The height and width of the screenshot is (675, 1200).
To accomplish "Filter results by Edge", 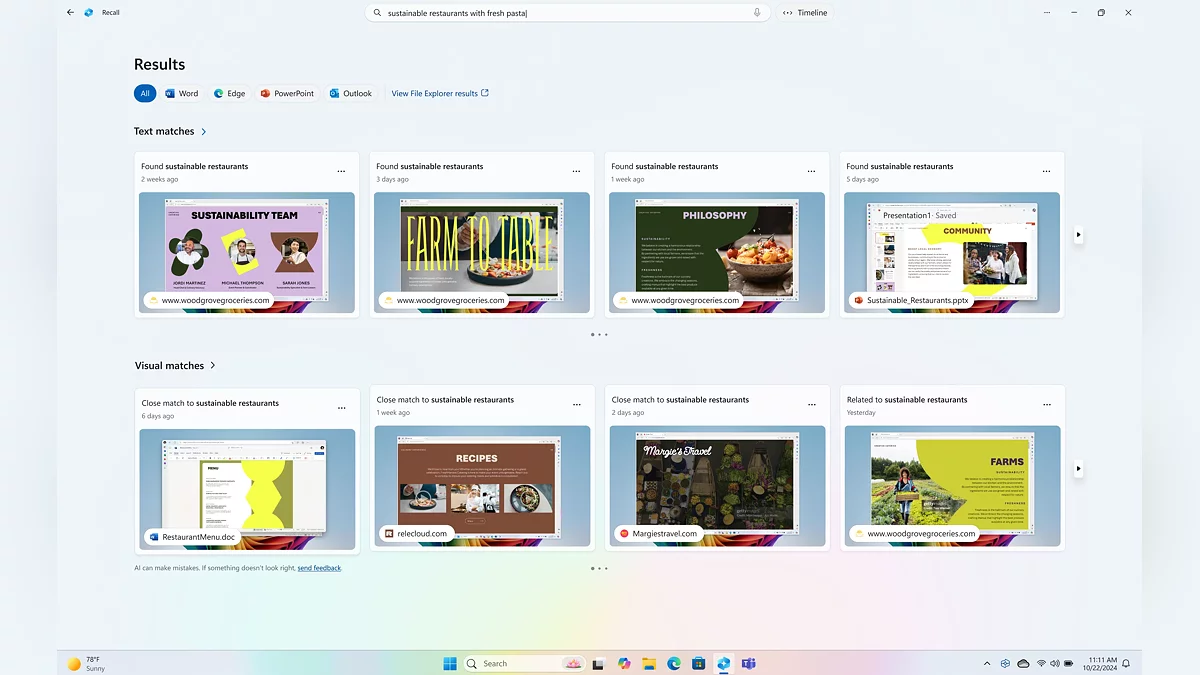I will [229, 93].
